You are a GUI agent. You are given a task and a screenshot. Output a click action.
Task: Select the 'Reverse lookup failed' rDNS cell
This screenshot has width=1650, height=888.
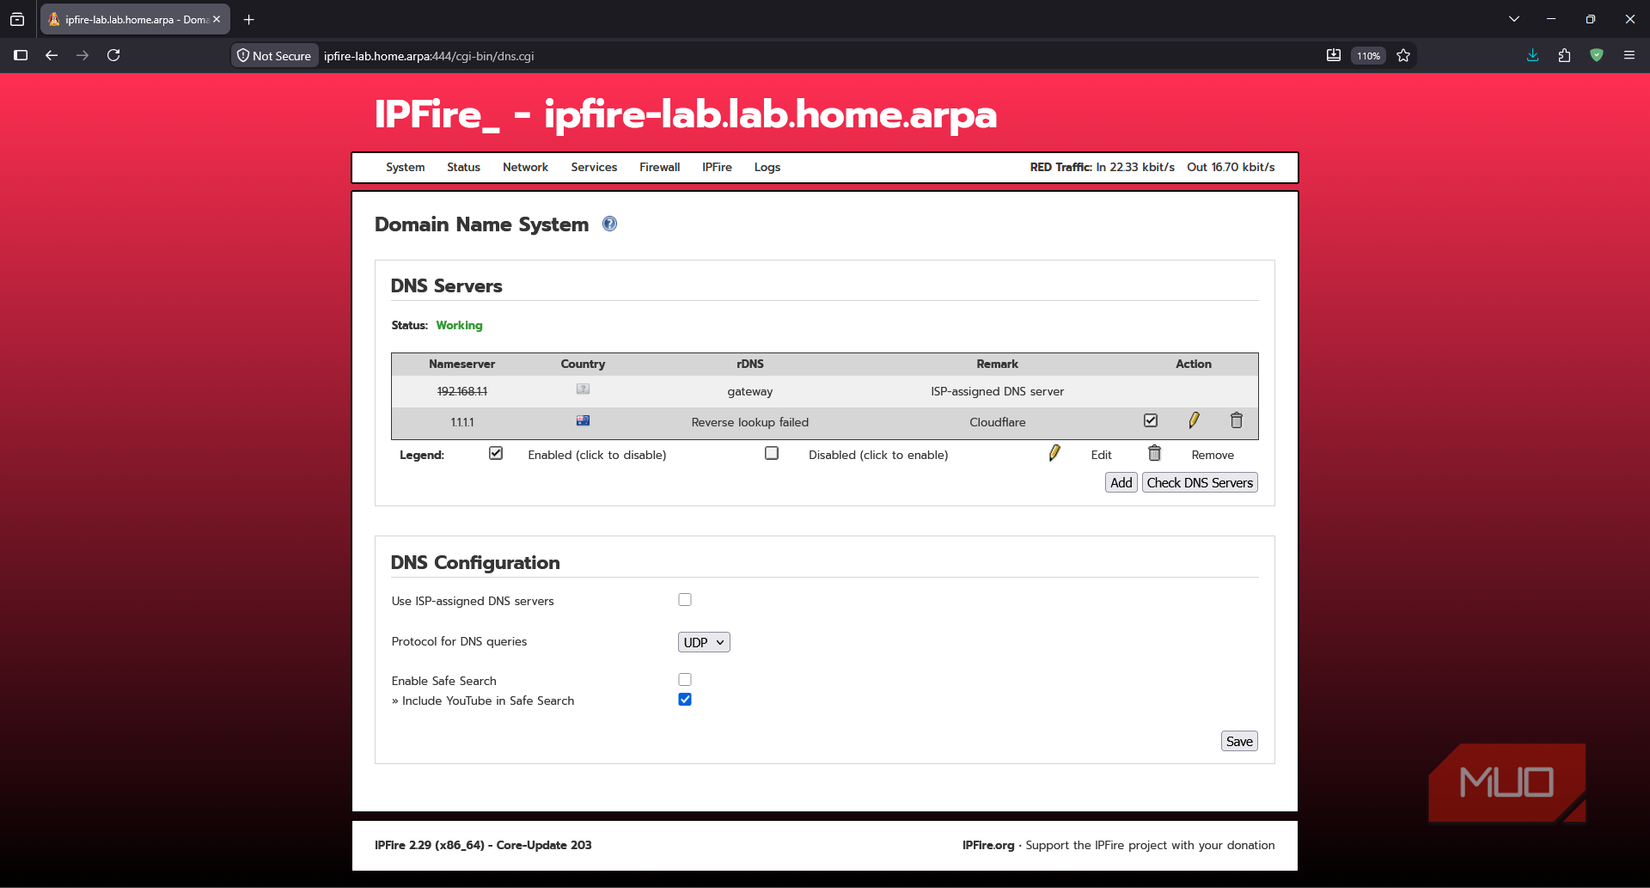pyautogui.click(x=750, y=422)
